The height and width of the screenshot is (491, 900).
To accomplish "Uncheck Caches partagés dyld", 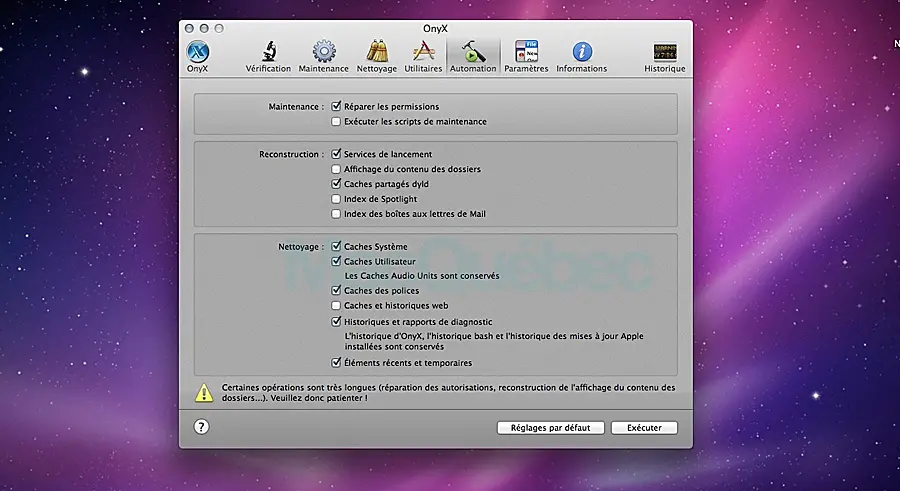I will point(336,184).
